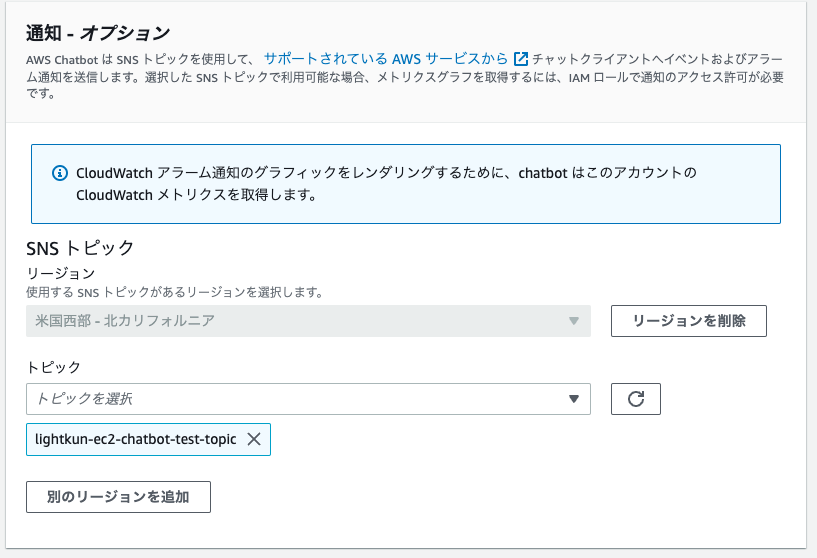Click the CloudWatch アラーム通知 info banner text
The width and height of the screenshot is (817, 558).
pyautogui.click(x=386, y=184)
